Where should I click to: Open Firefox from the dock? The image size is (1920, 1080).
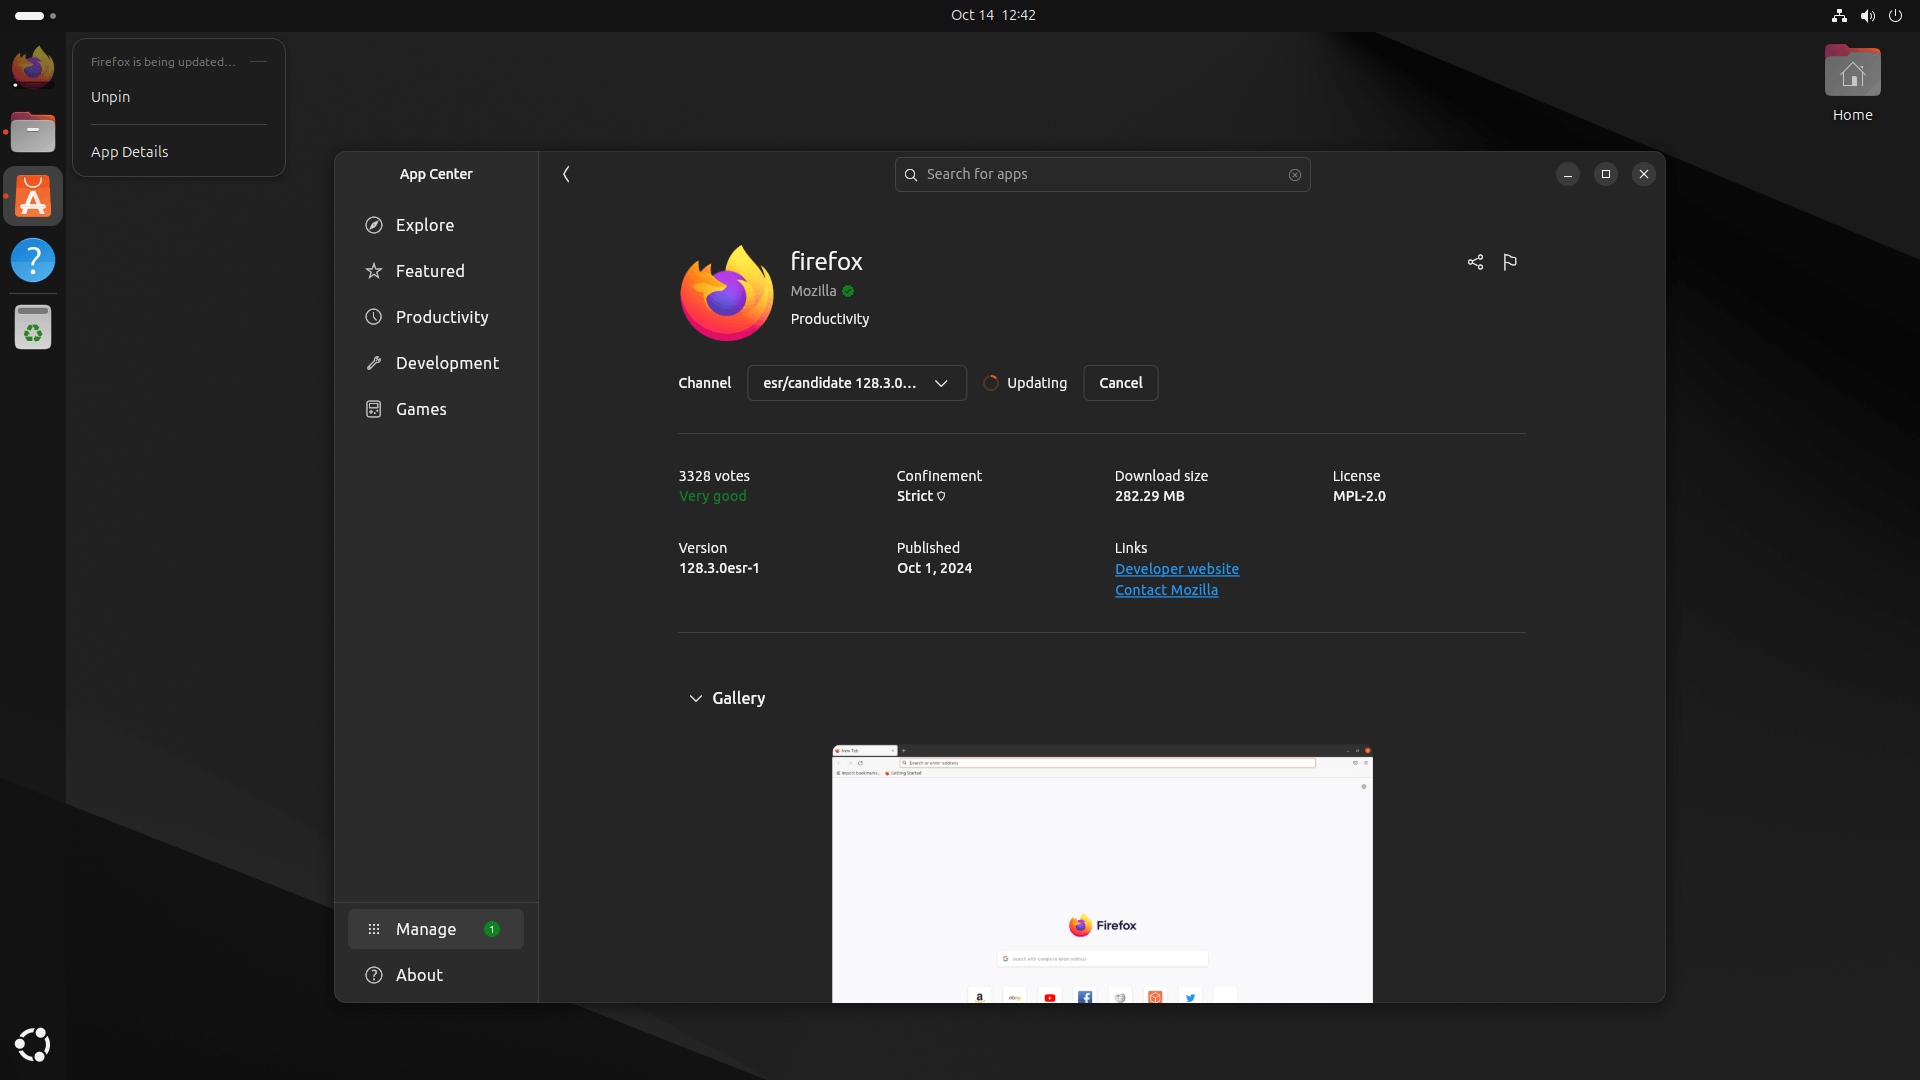click(33, 67)
